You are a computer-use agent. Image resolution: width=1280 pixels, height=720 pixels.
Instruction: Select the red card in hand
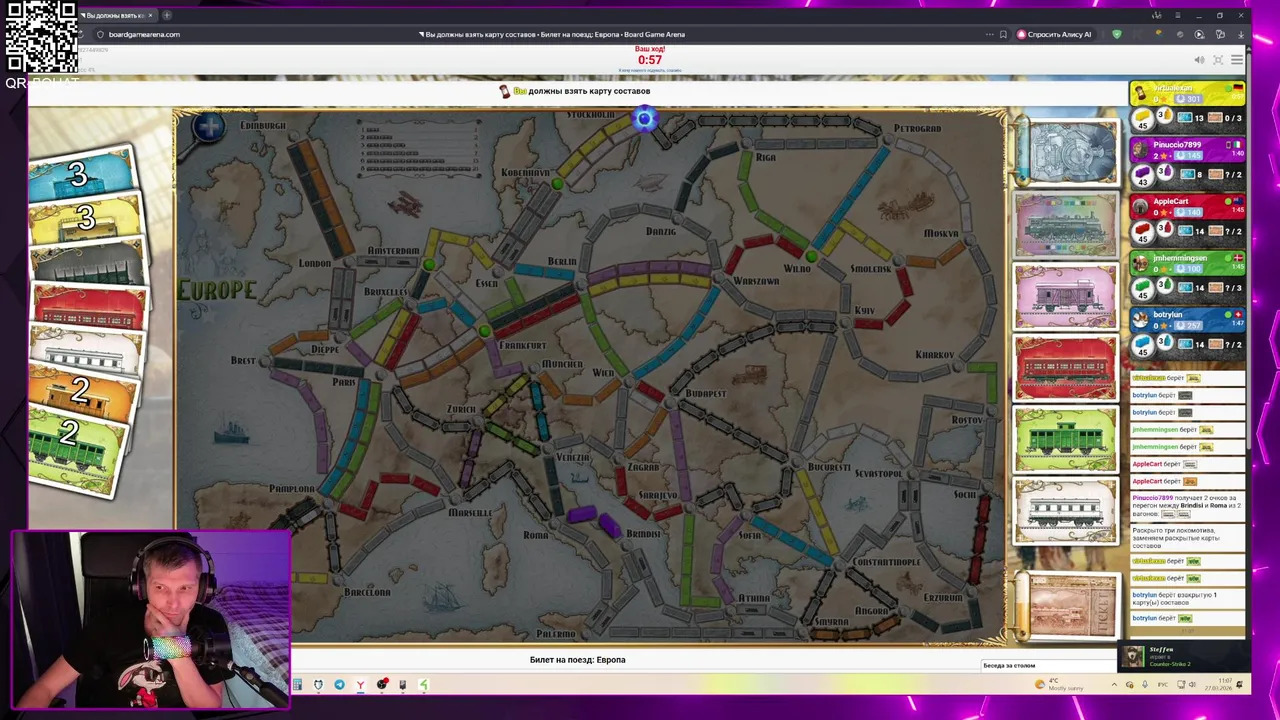pos(90,305)
